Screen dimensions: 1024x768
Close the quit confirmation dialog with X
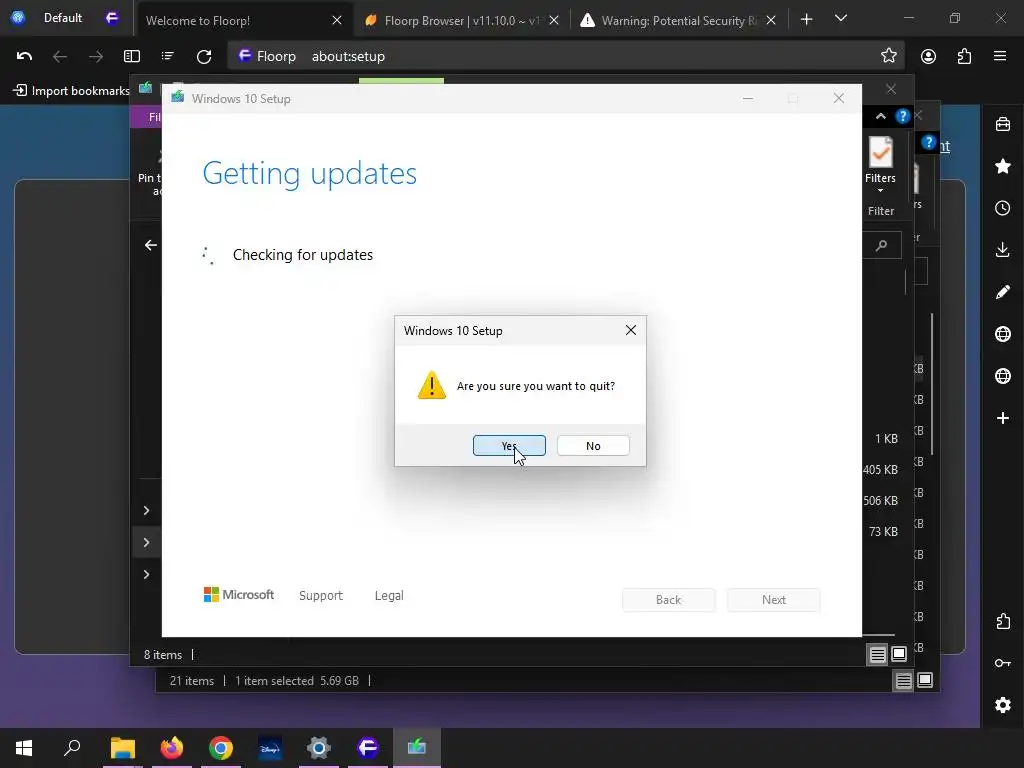click(630, 330)
